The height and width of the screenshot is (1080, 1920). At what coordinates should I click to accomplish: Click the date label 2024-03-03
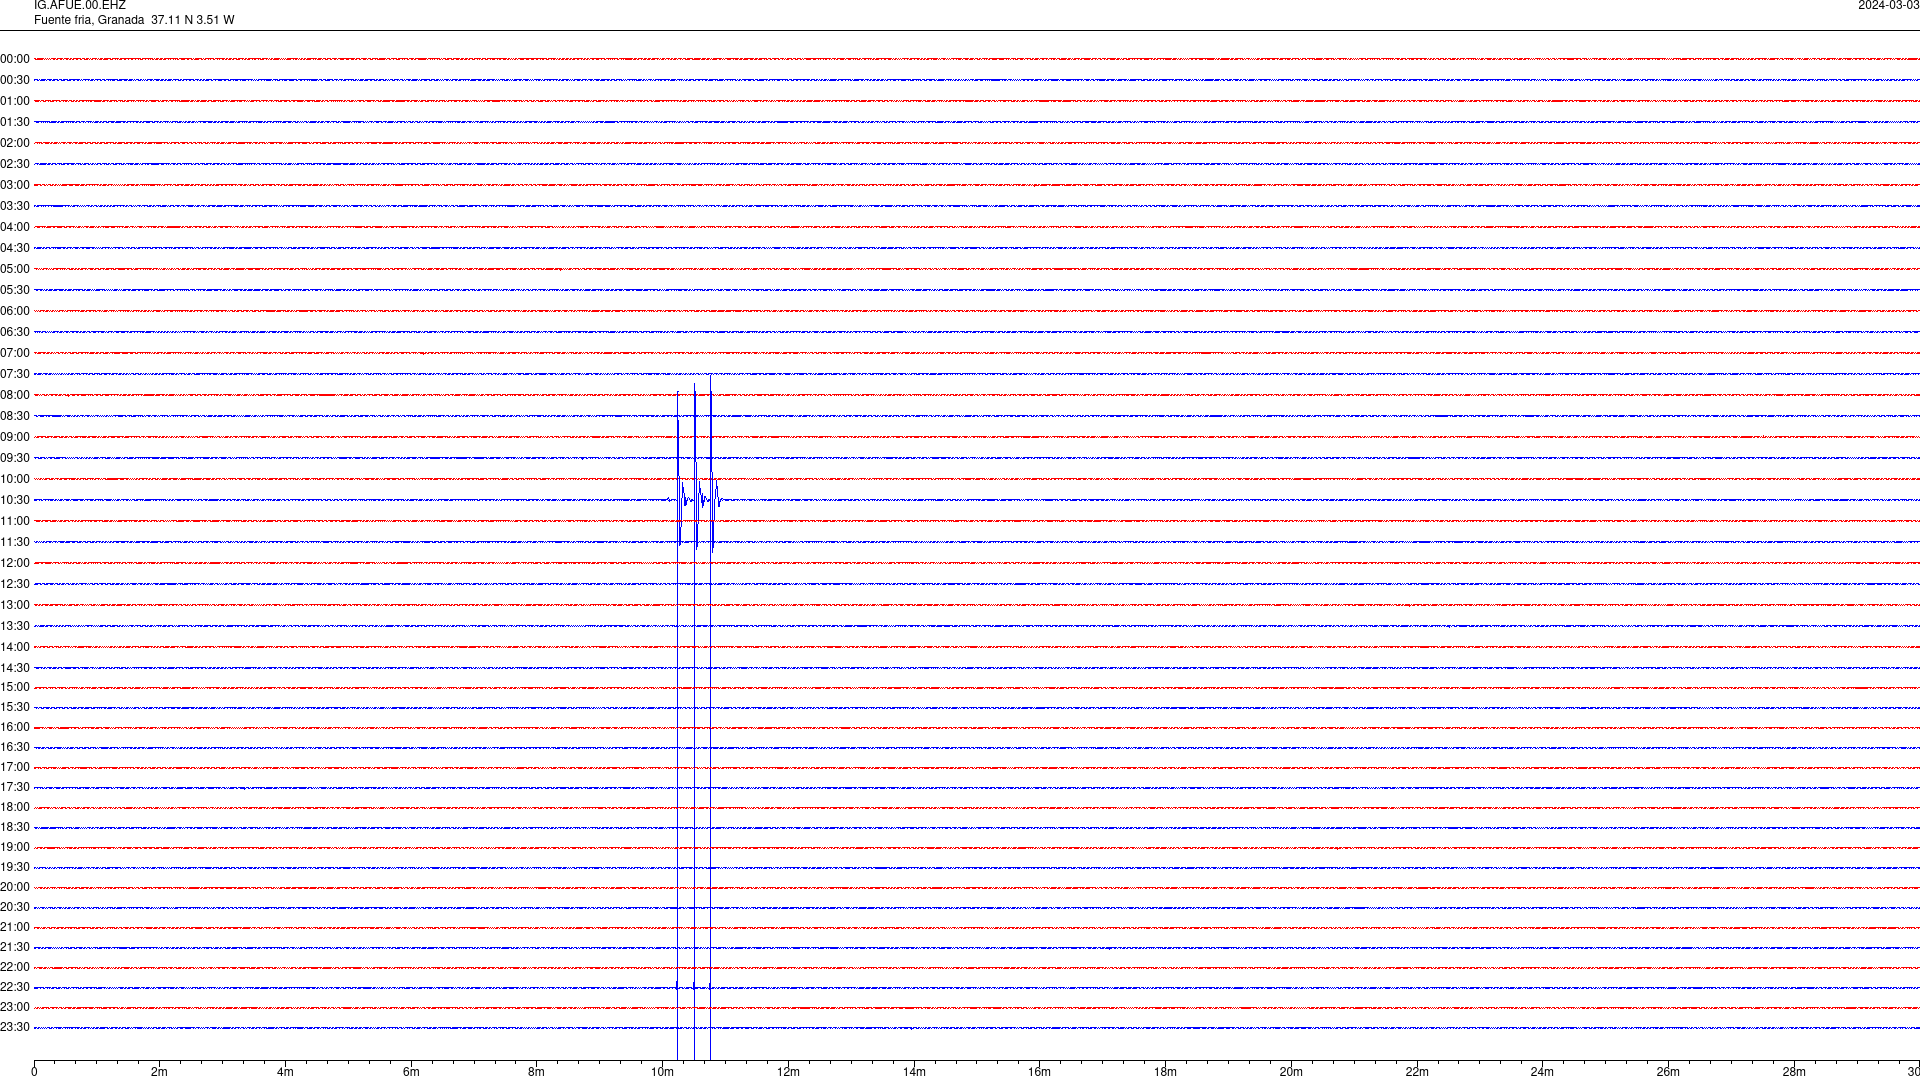tap(1888, 6)
